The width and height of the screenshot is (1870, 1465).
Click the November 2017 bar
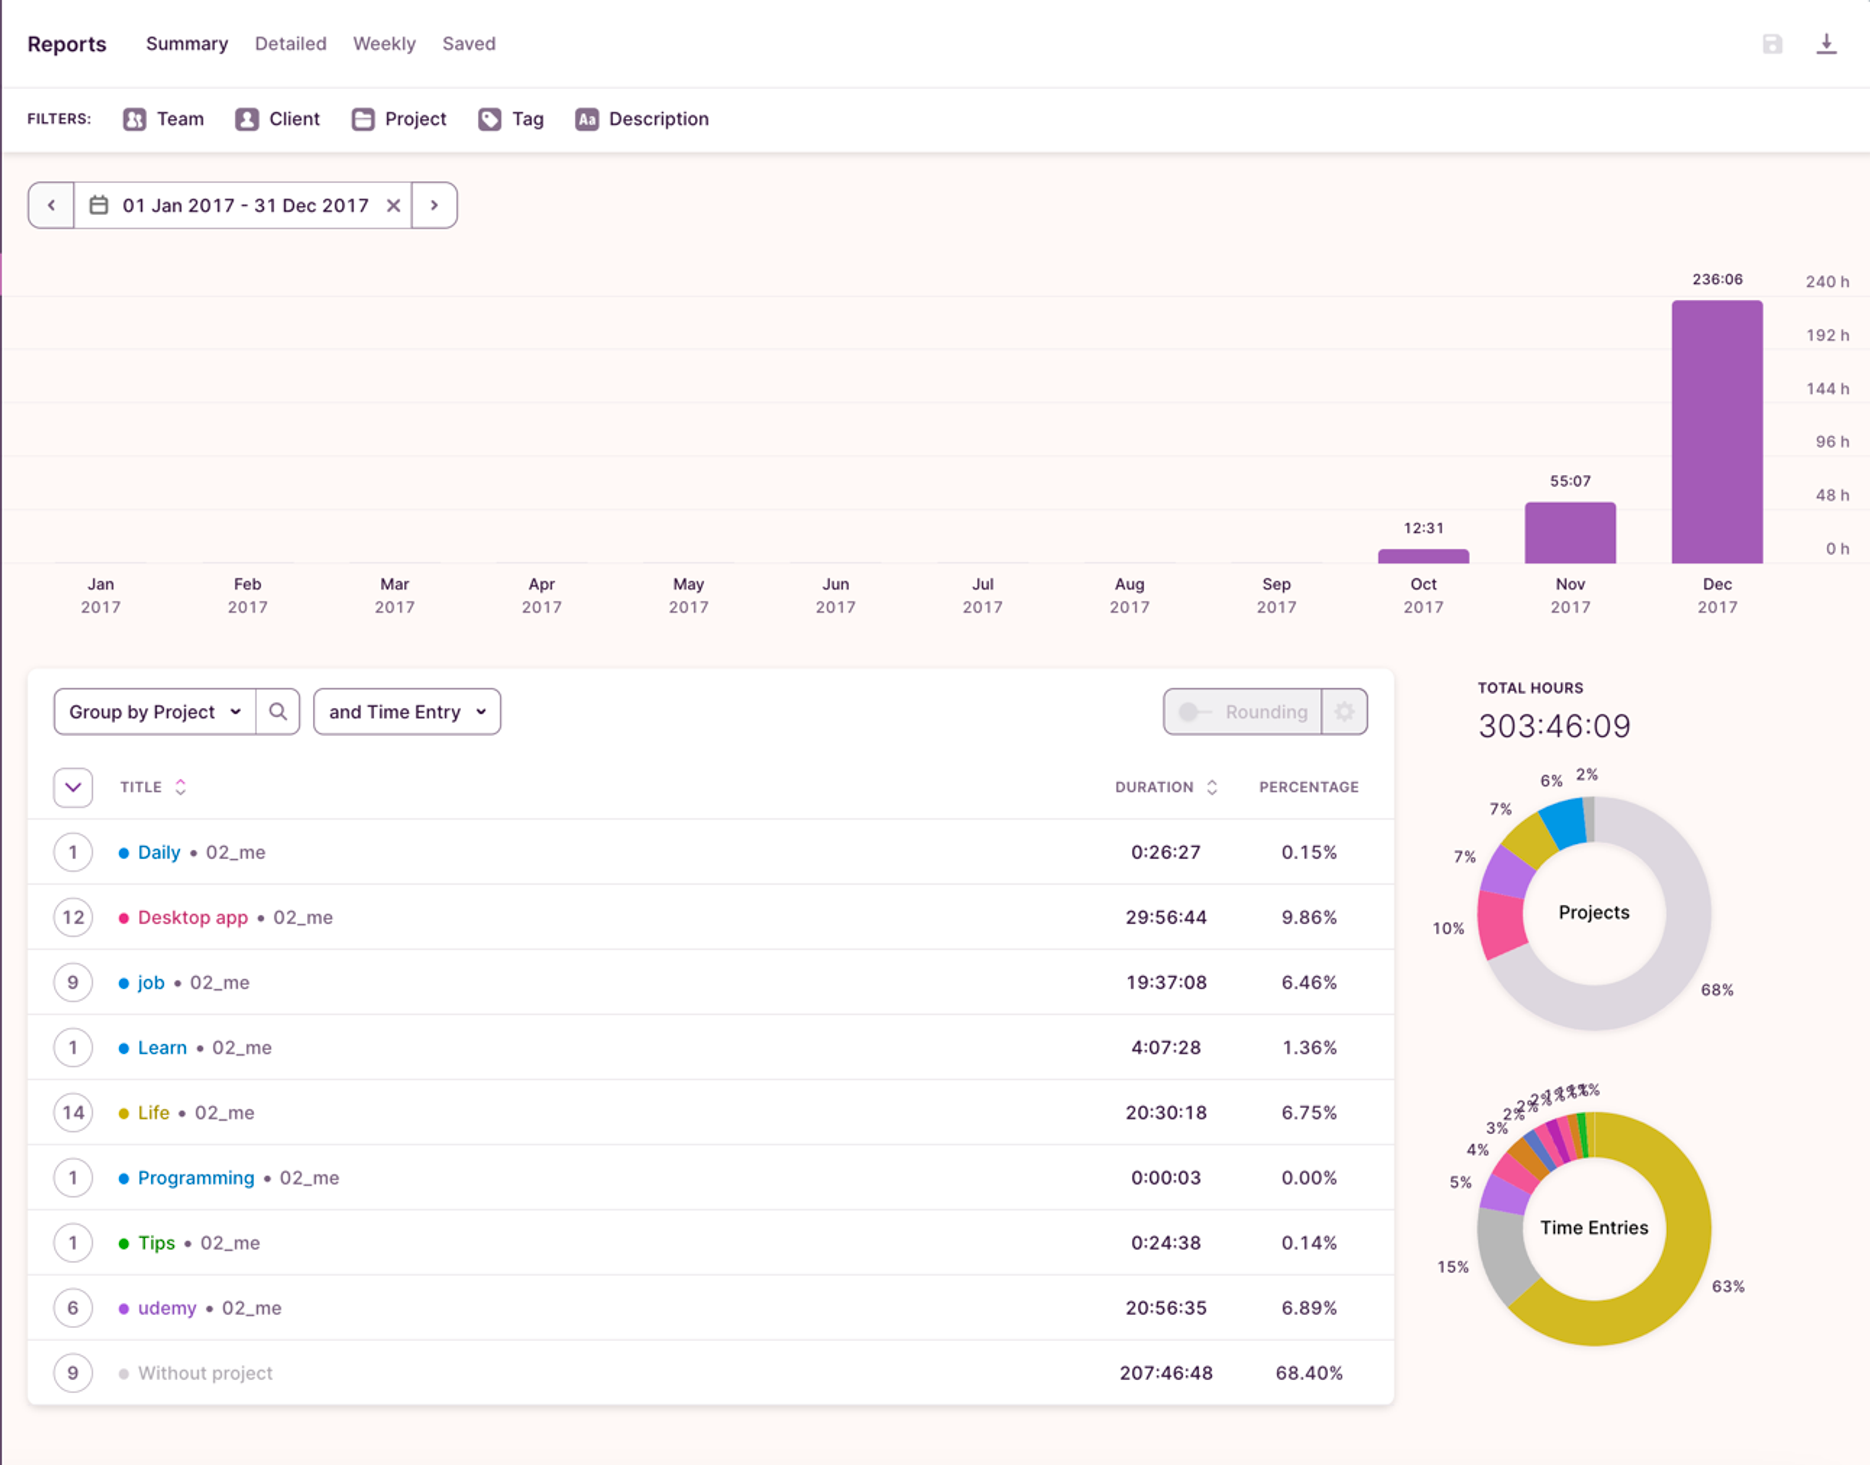1570,532
